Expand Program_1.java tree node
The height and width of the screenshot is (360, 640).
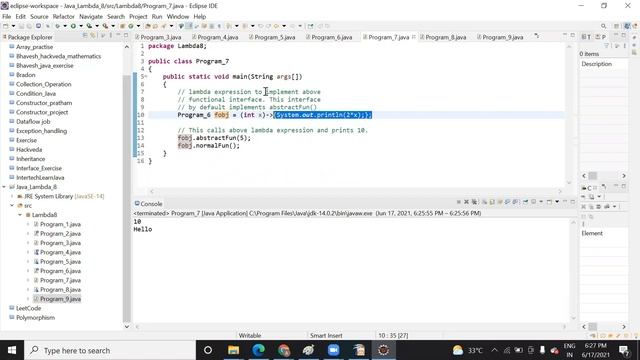tap(28, 224)
